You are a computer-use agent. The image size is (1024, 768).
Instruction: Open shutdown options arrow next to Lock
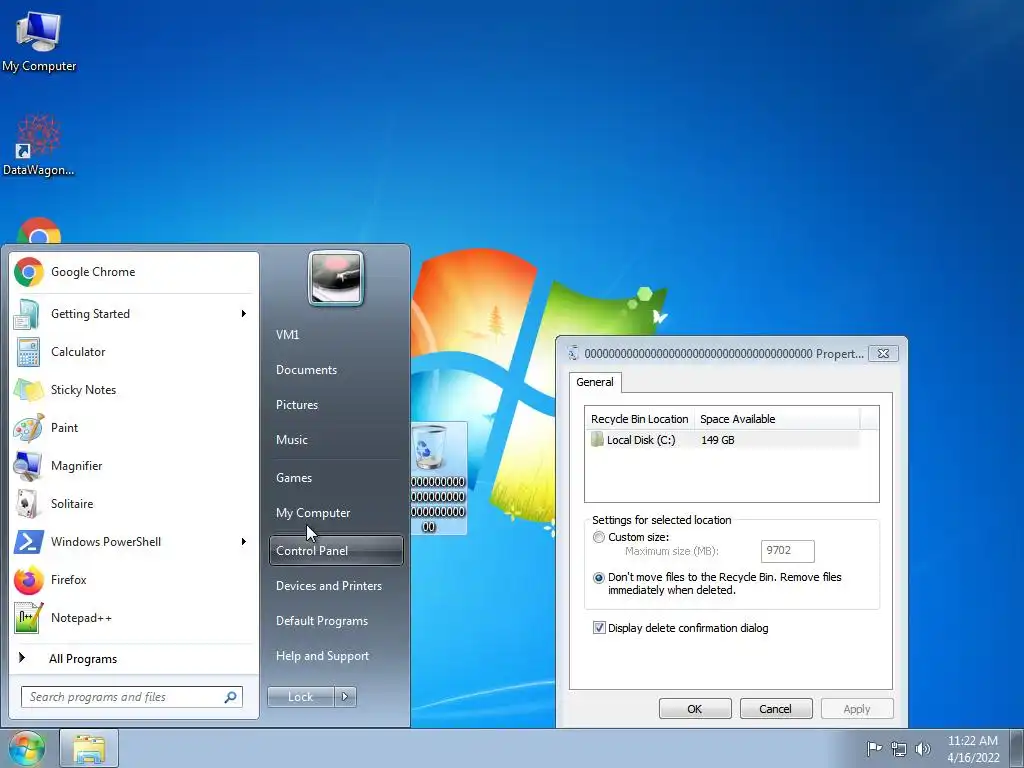(345, 697)
